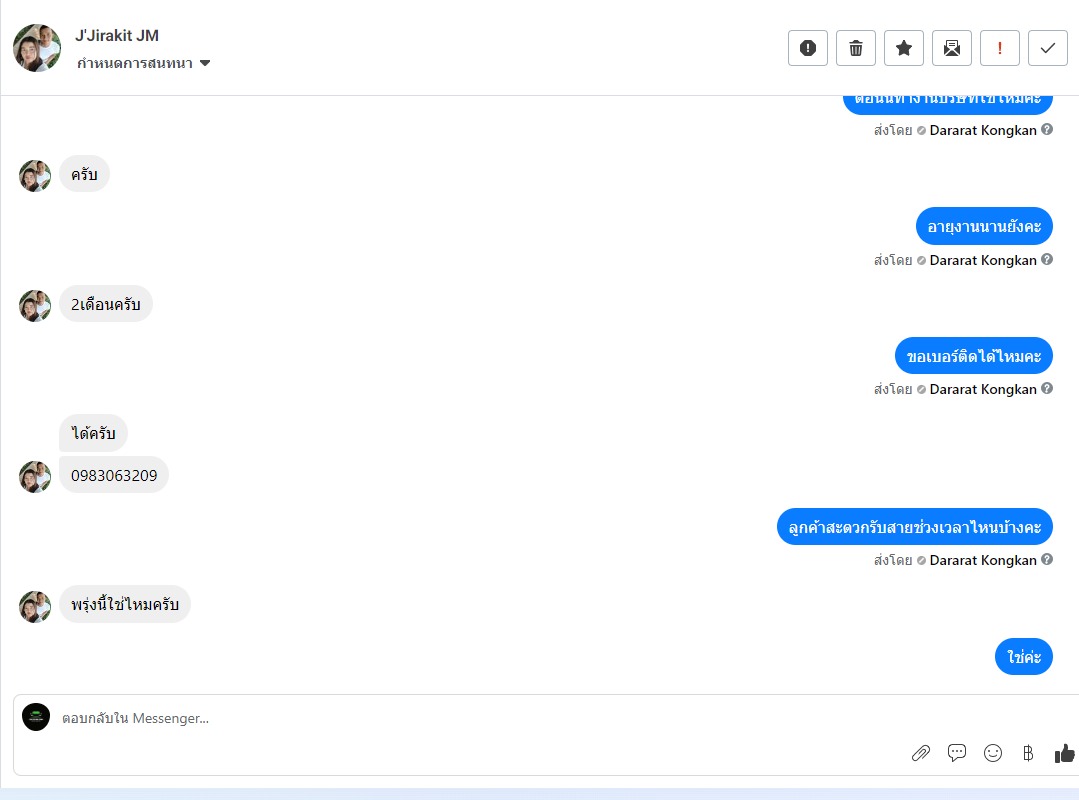The image size is (1079, 800).
Task: Click the spam report exclamation circle icon
Action: pyautogui.click(x=807, y=48)
